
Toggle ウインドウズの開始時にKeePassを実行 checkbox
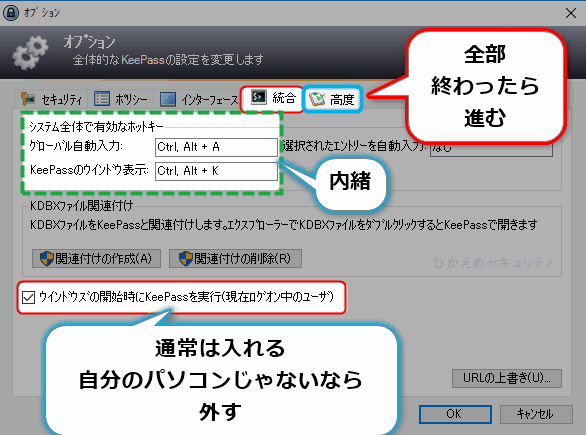[28, 297]
